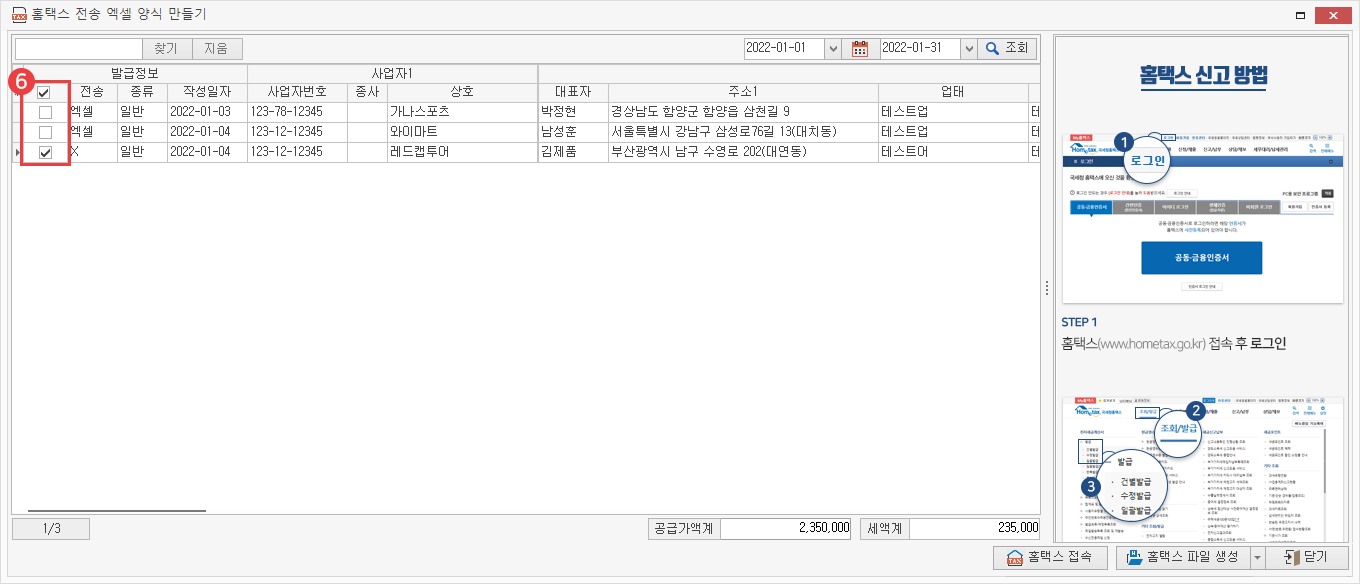Click the 1/3 record counter
The width and height of the screenshot is (1360, 584).
pos(52,528)
